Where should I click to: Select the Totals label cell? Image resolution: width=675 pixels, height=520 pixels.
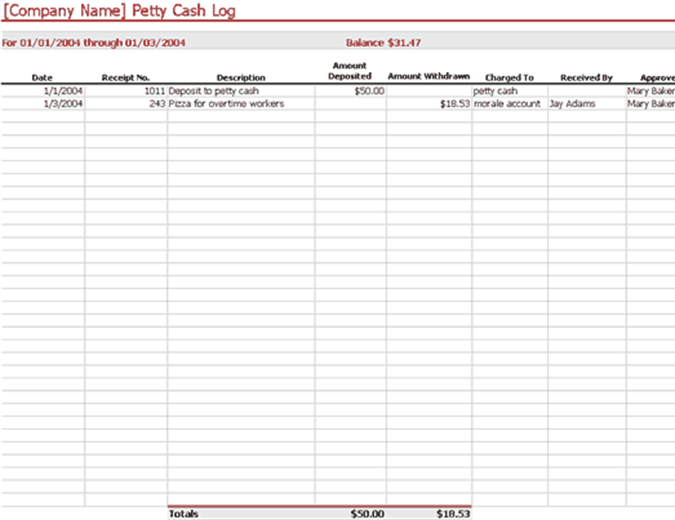point(184,514)
